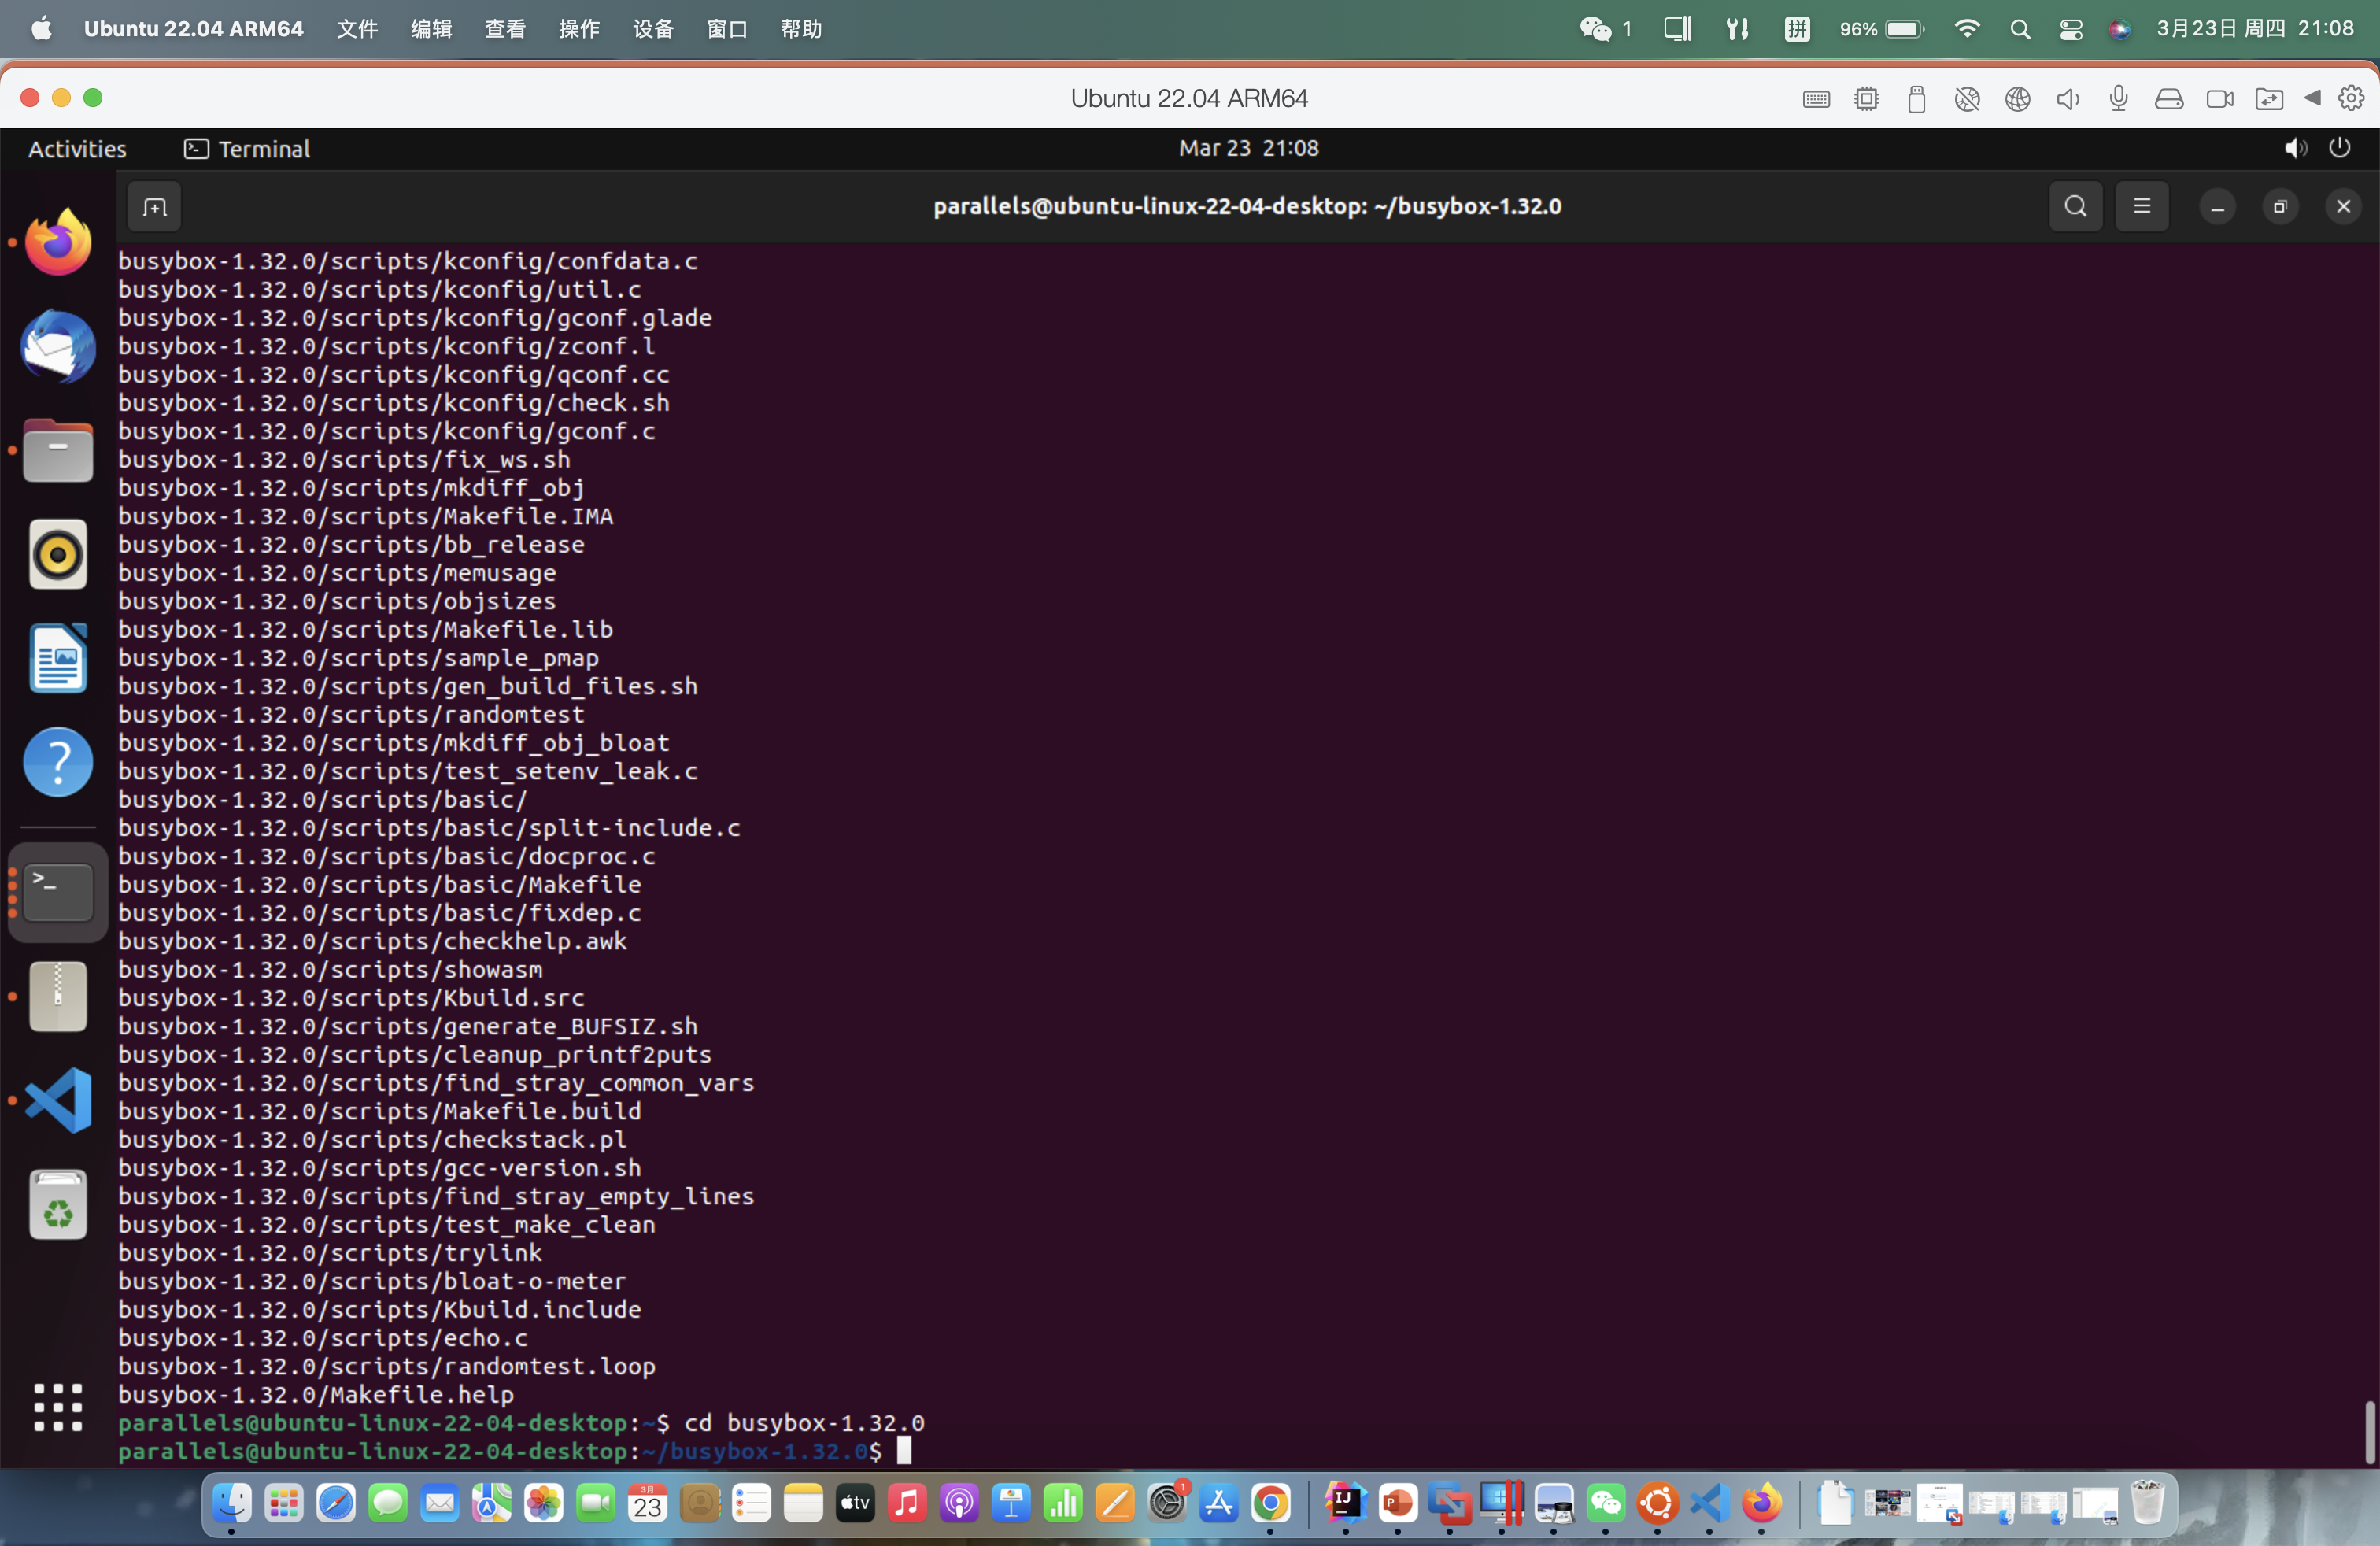This screenshot has width=2380, height=1546.
Task: Click the globe network icon in Parallels toolbar
Action: [x=2017, y=99]
